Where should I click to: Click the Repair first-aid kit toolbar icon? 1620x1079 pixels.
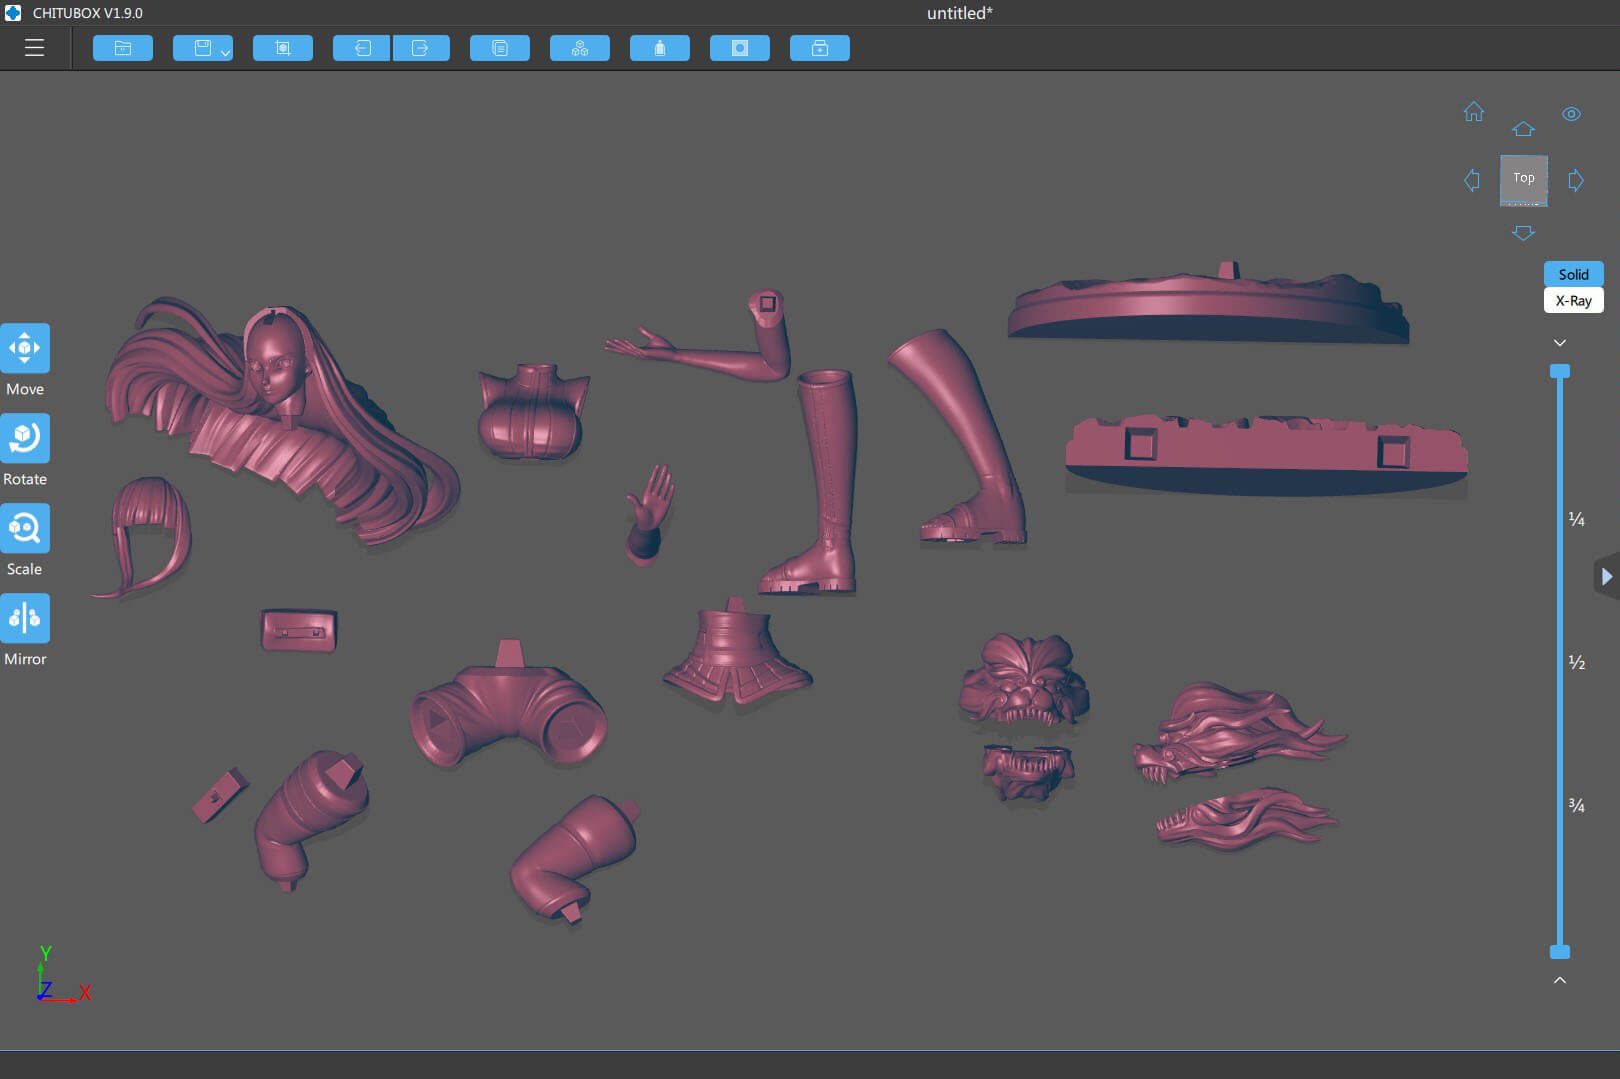point(820,48)
